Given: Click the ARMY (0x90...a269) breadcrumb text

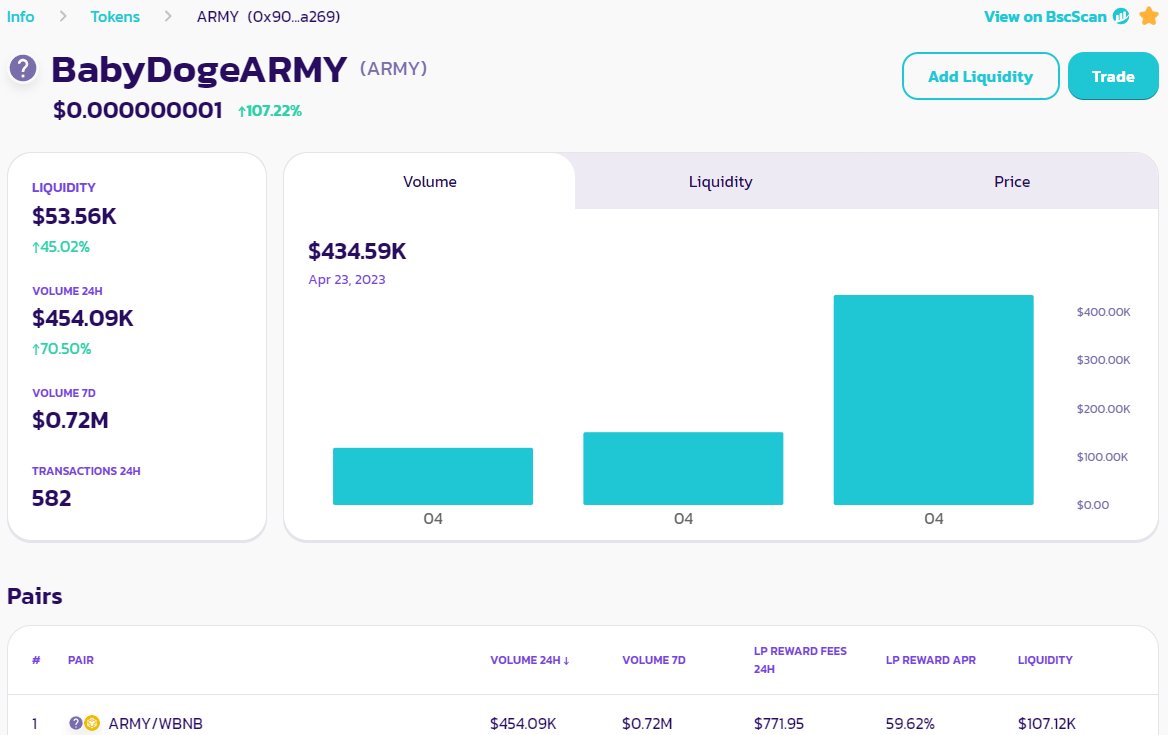Looking at the screenshot, I should [x=268, y=16].
